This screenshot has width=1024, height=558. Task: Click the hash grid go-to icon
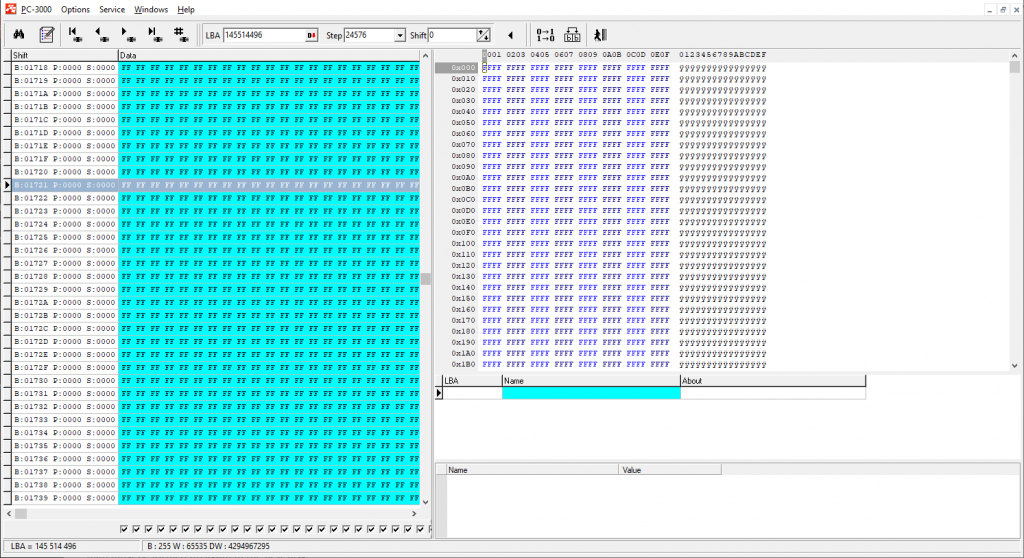point(181,35)
